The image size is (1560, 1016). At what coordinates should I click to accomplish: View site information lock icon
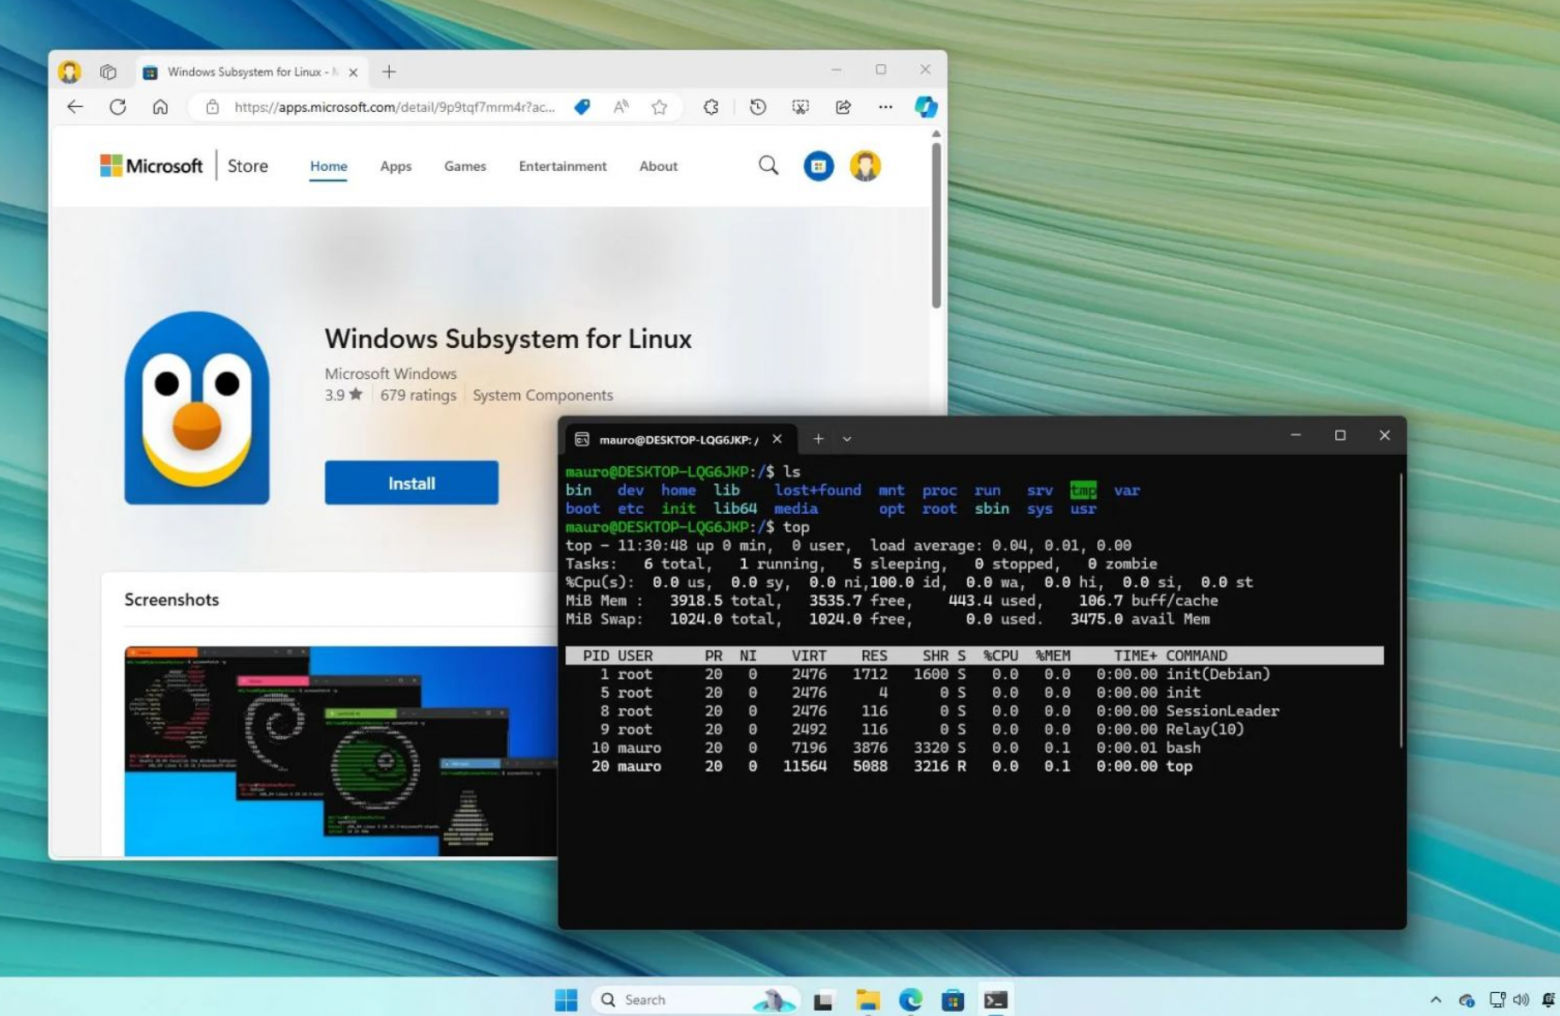point(212,107)
